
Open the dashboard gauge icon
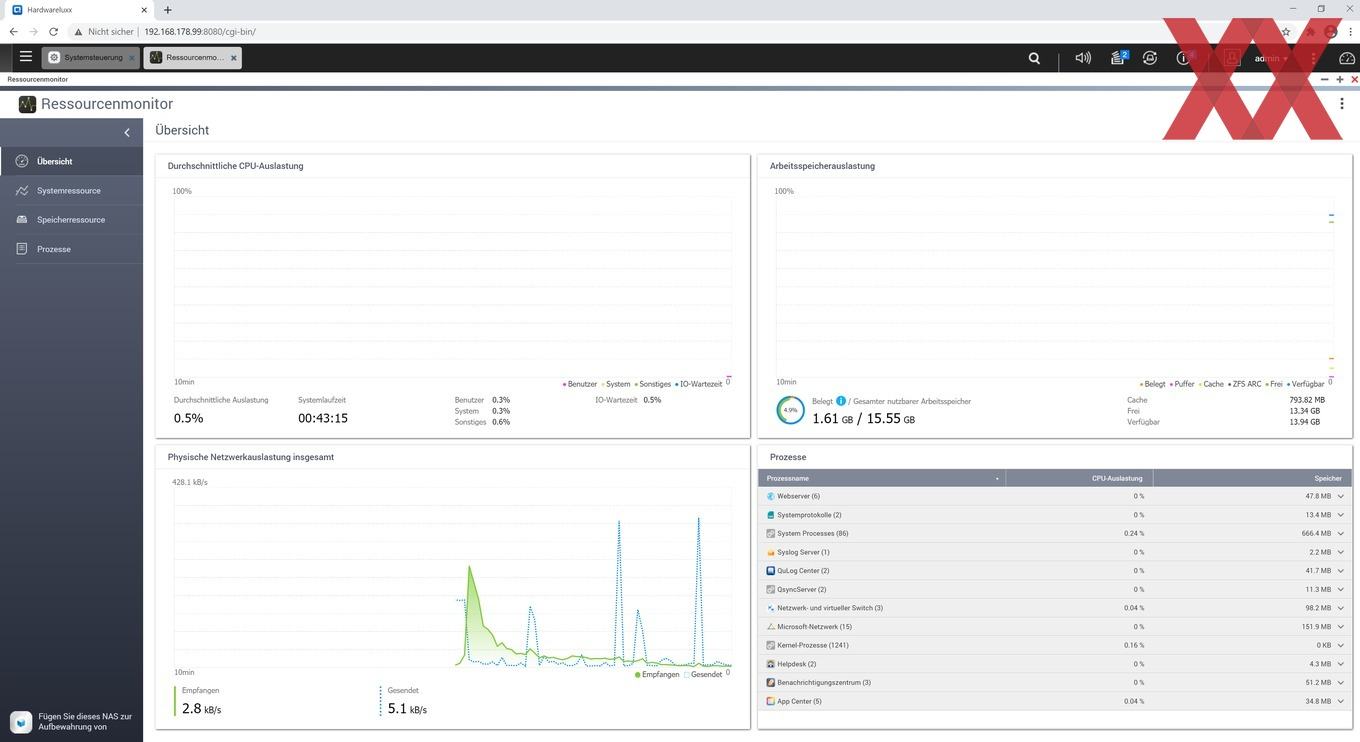pos(1346,58)
